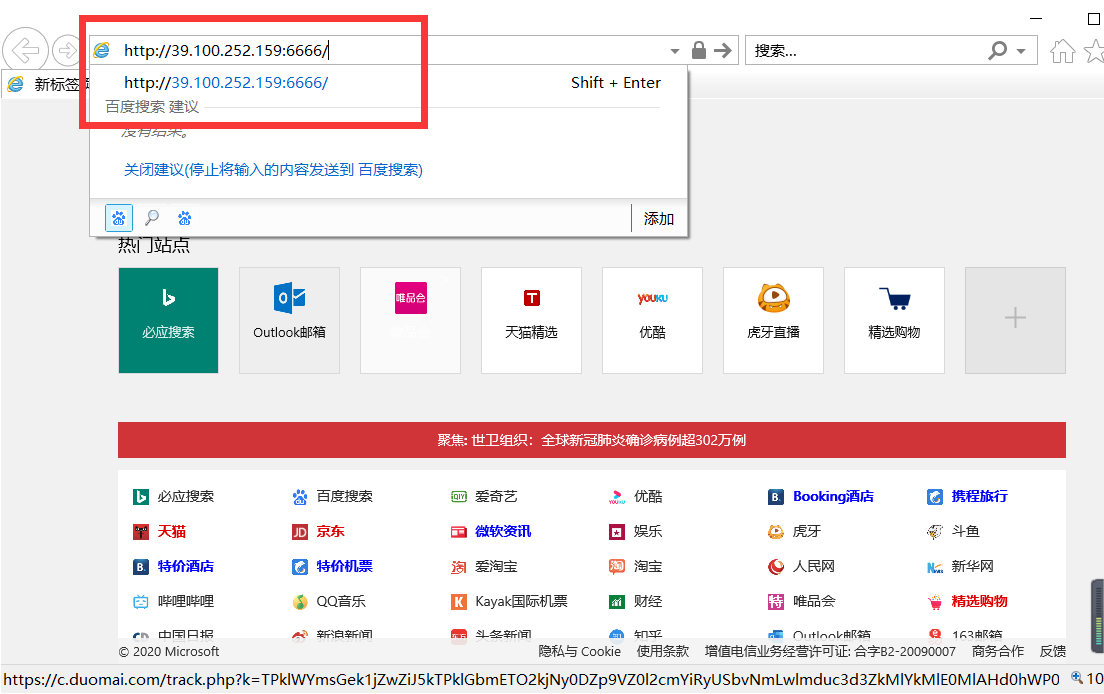Open the address bar history dropdown arrow
This screenshot has height=694, width=1104.
click(675, 51)
